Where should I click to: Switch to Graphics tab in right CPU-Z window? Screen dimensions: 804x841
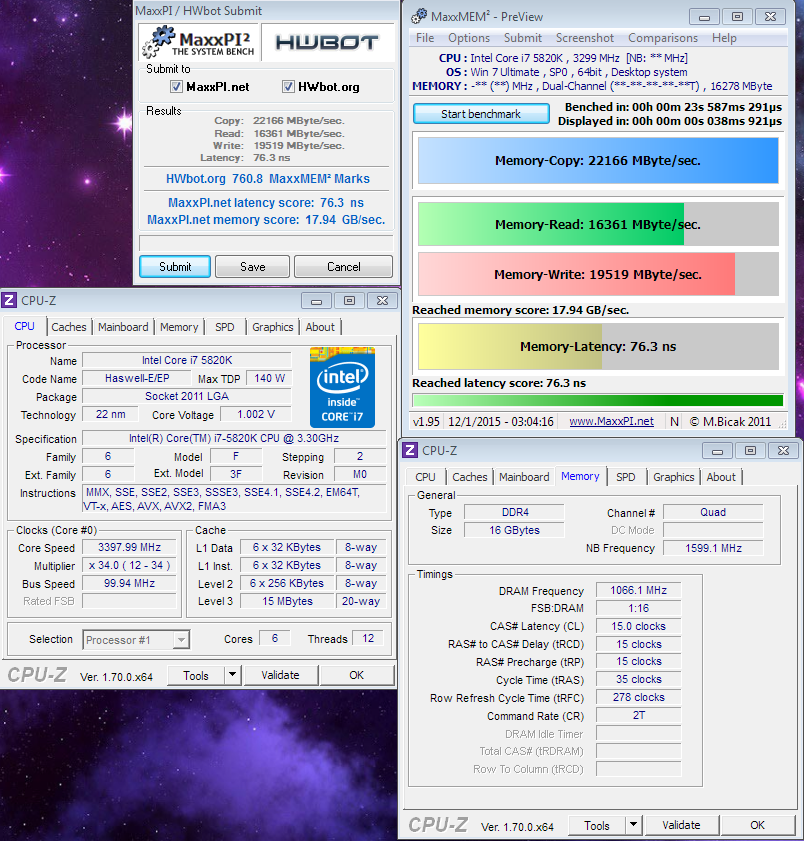pyautogui.click(x=674, y=477)
